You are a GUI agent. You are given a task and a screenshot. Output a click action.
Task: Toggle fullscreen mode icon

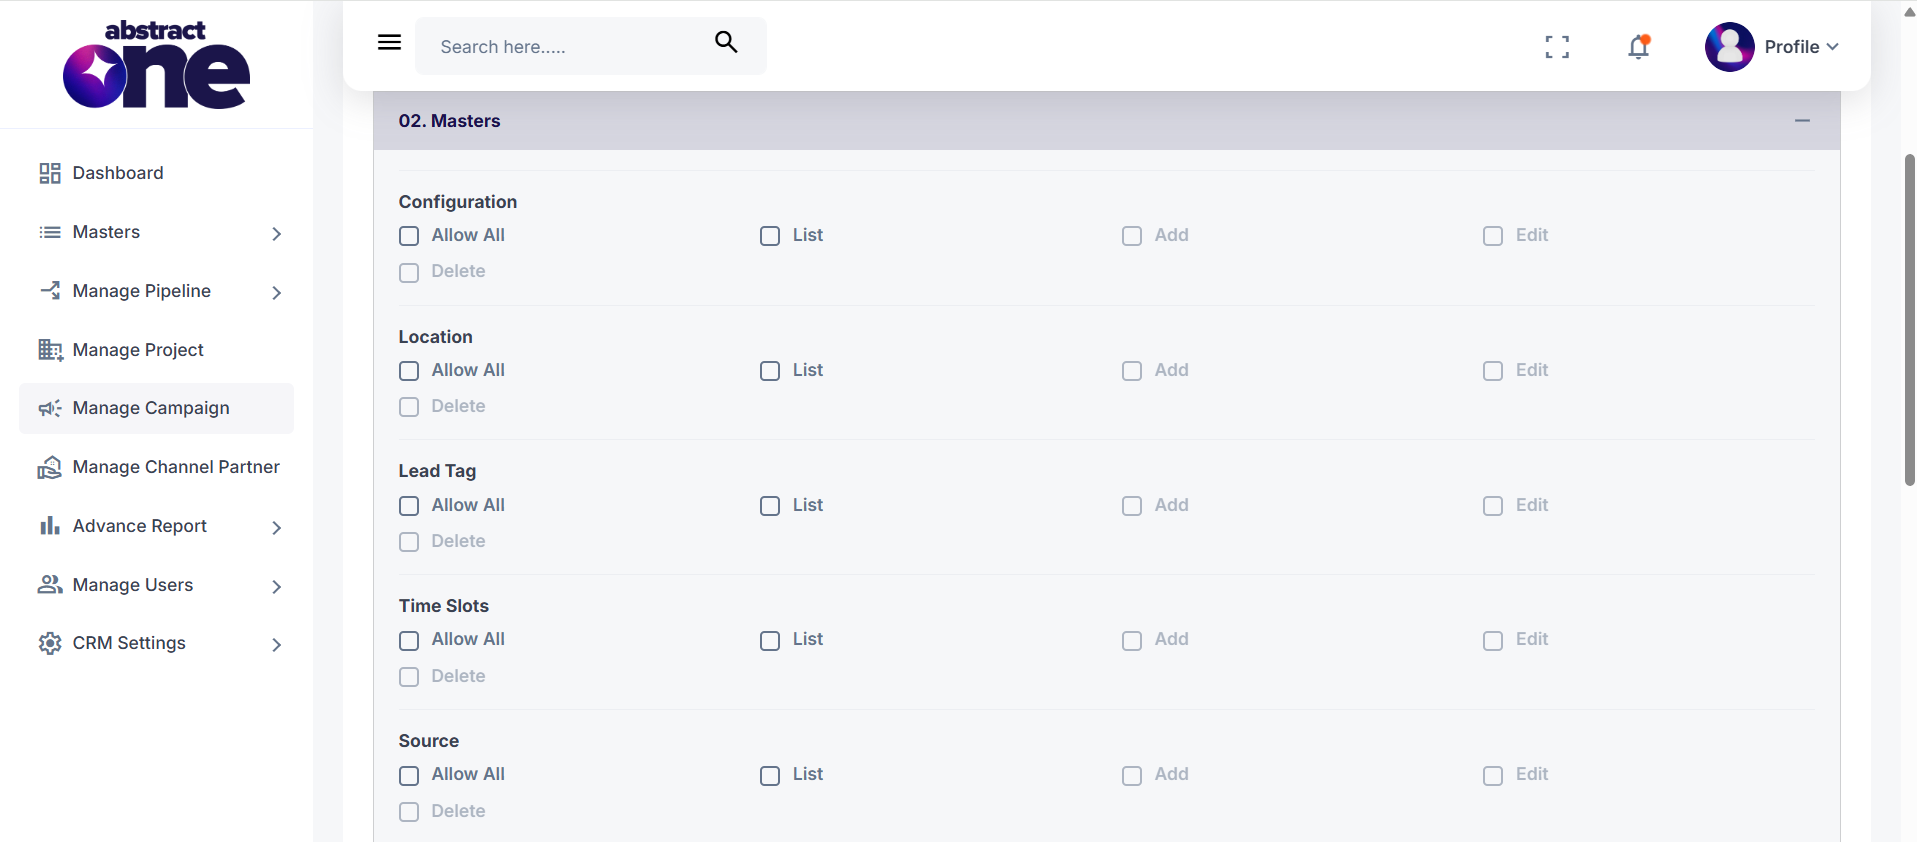point(1557,47)
